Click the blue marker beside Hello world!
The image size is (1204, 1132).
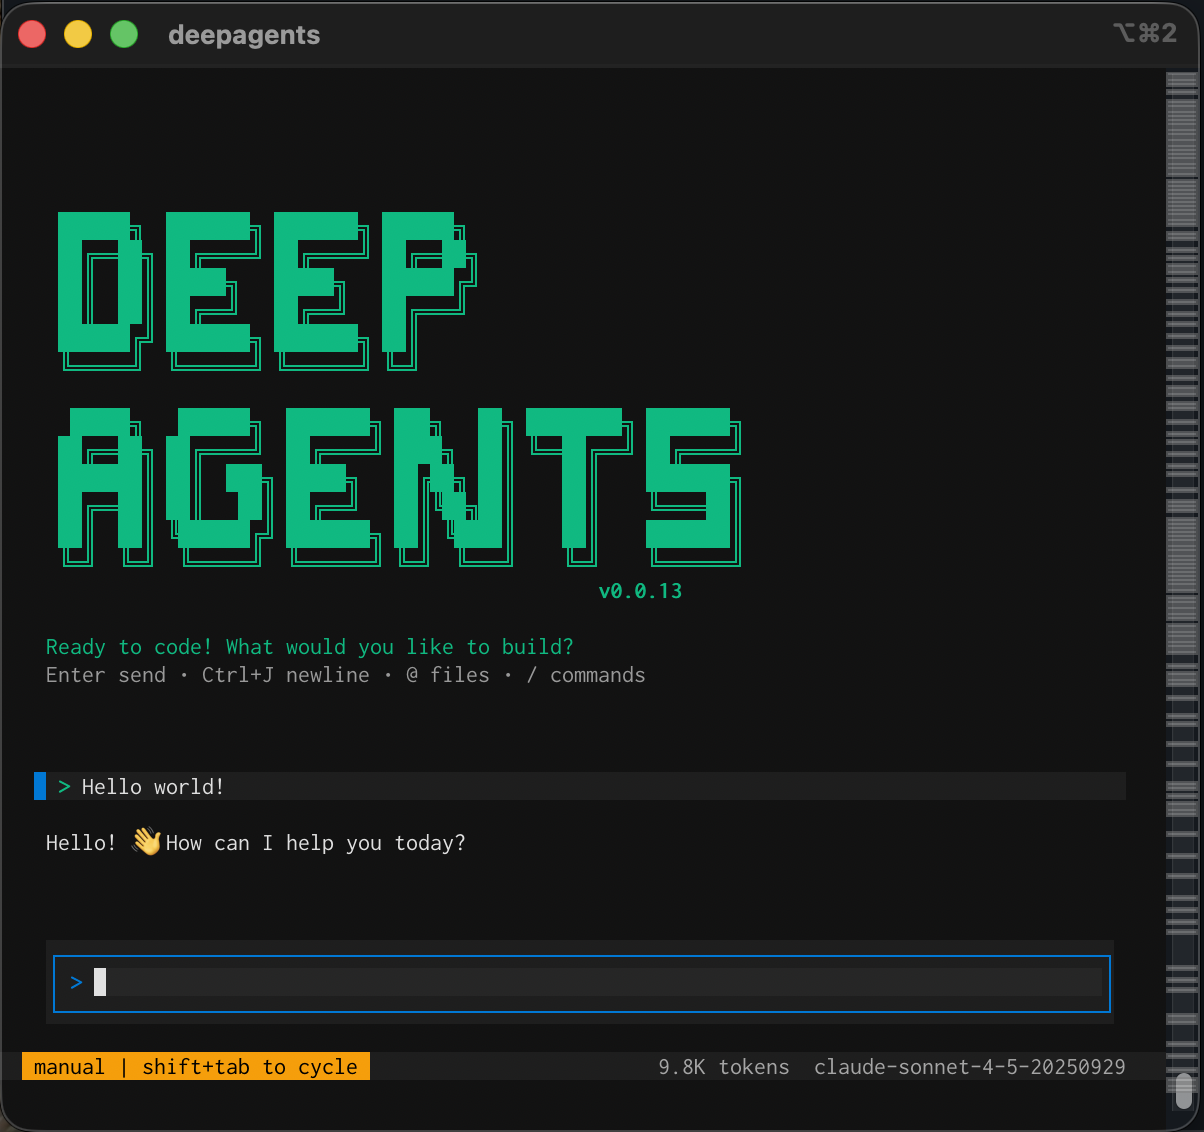39,786
